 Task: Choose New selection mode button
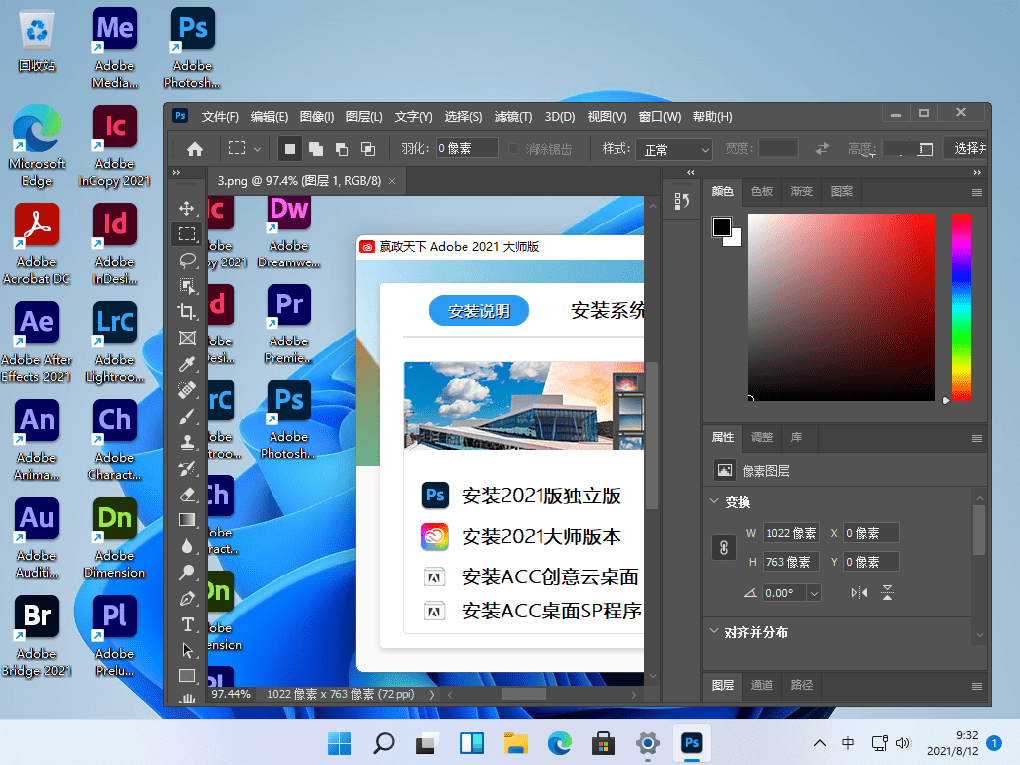pos(290,149)
